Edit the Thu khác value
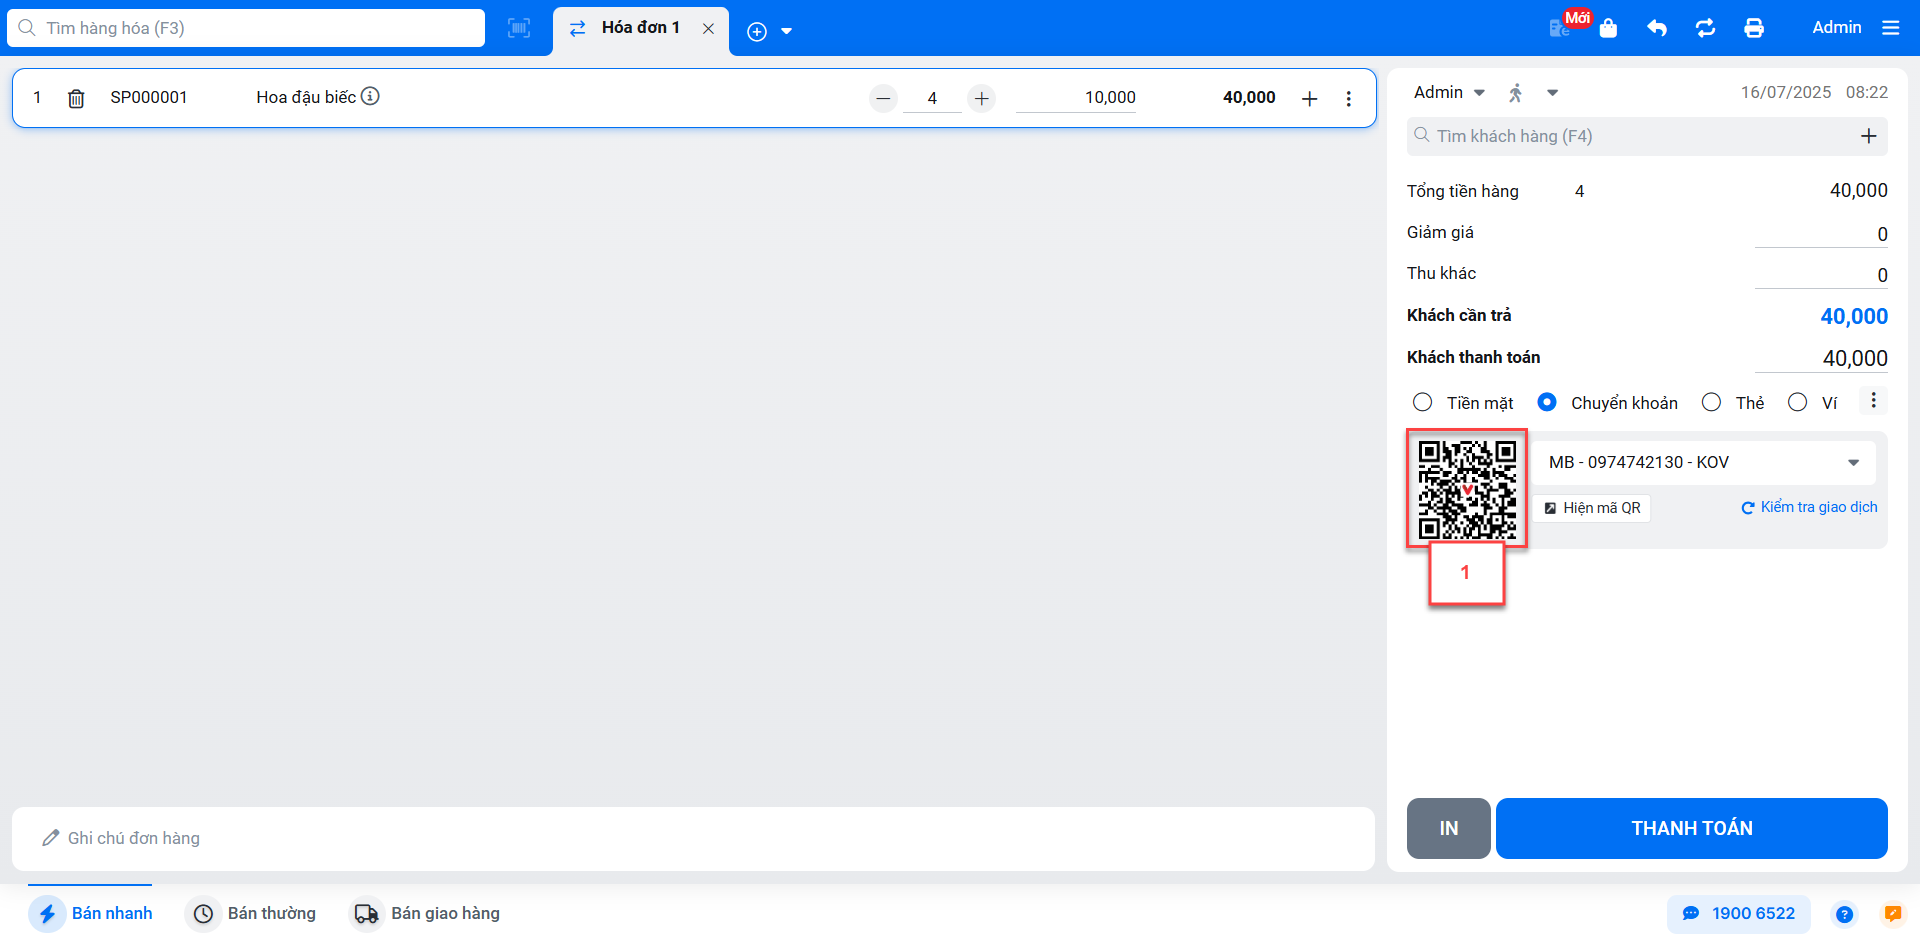 click(x=1821, y=275)
